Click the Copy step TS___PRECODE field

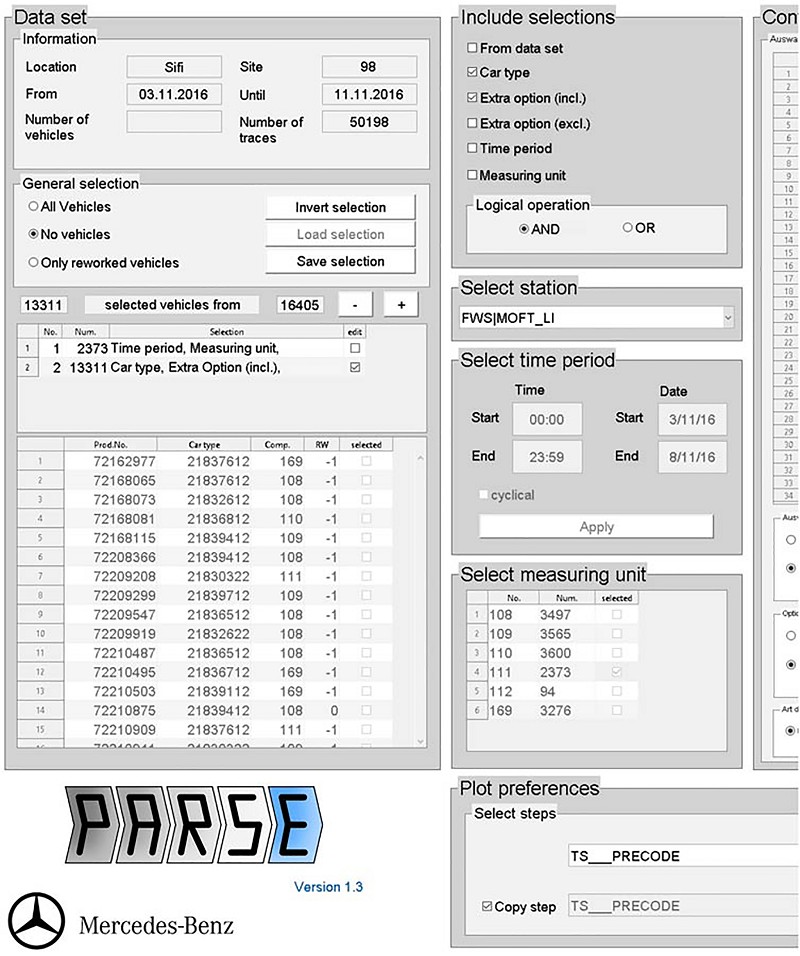coord(684,906)
